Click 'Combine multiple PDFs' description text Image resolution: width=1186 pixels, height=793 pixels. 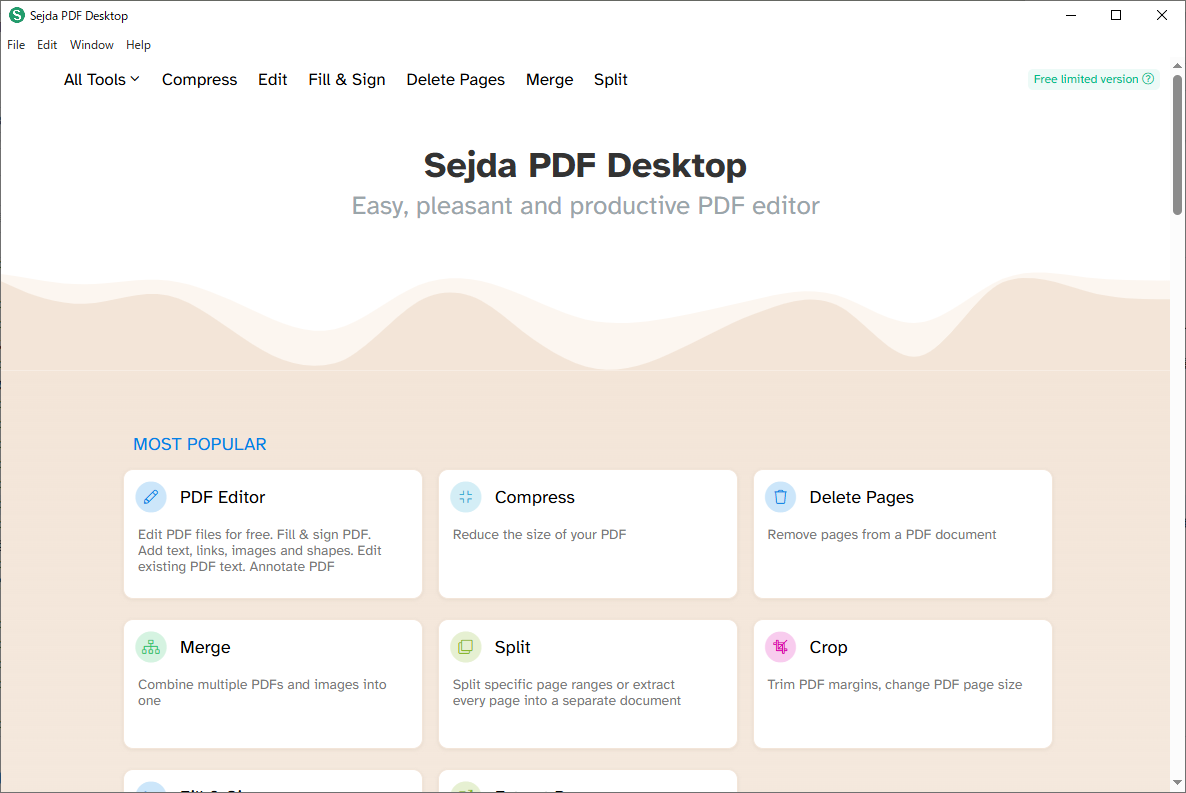262,692
